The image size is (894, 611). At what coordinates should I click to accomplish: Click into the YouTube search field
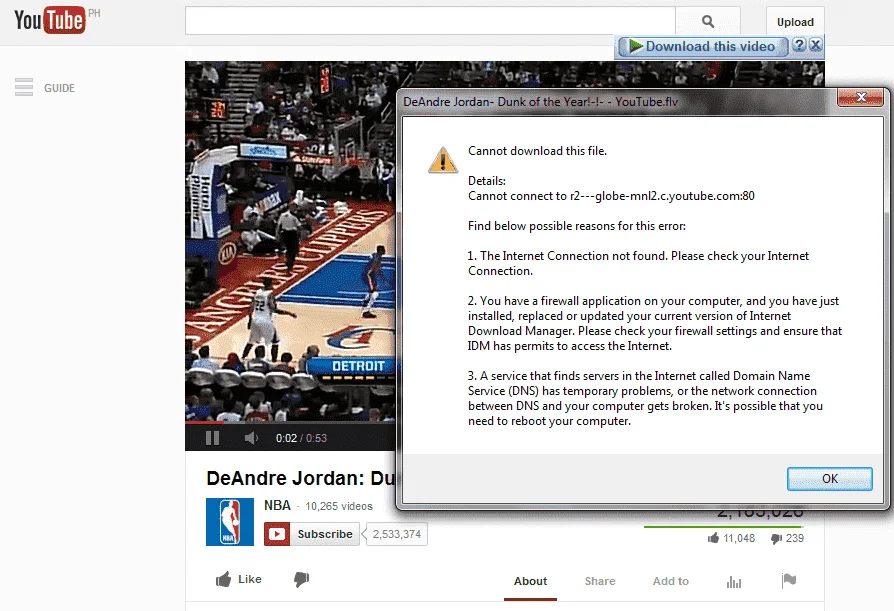pyautogui.click(x=430, y=21)
